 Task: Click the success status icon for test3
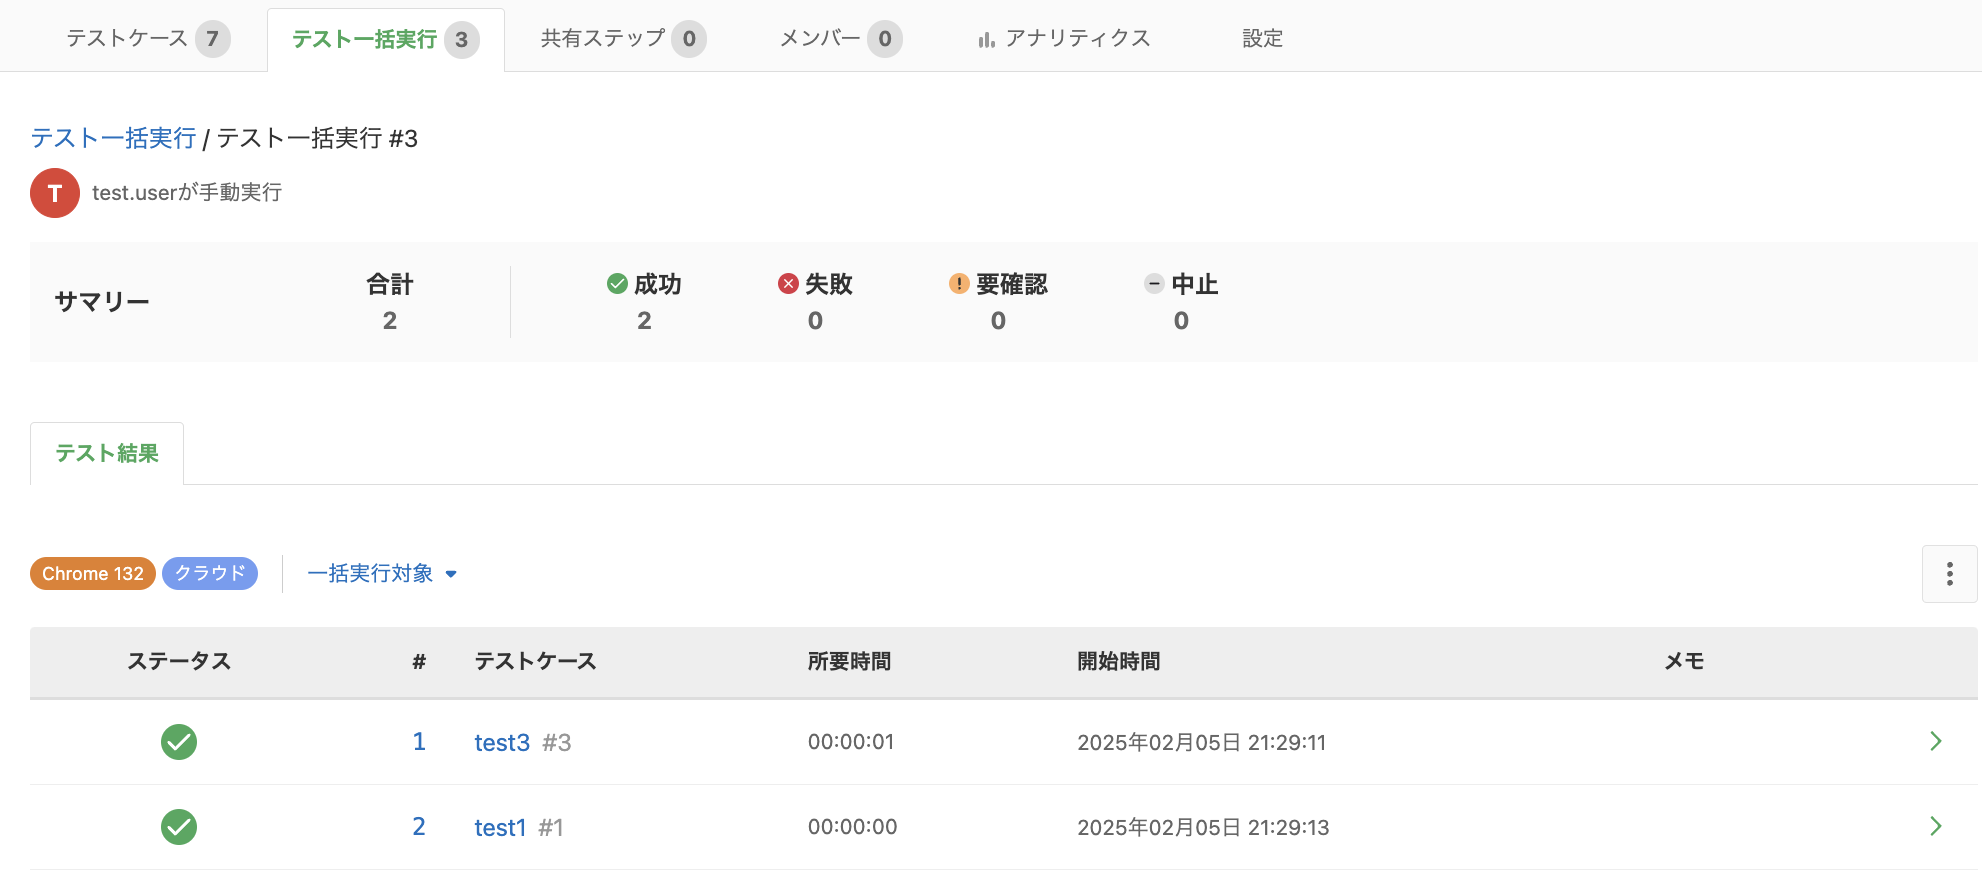179,742
